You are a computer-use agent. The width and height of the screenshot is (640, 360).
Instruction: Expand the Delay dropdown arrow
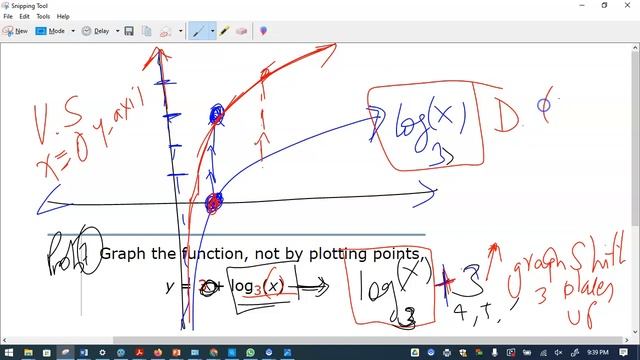click(x=118, y=31)
